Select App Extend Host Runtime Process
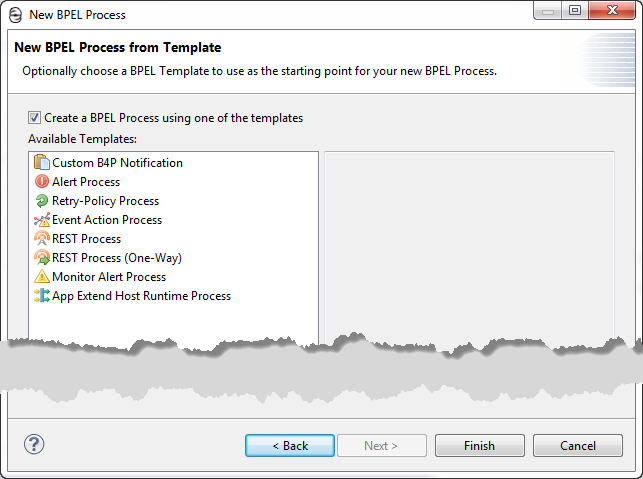The height and width of the screenshot is (479, 643). pos(141,296)
